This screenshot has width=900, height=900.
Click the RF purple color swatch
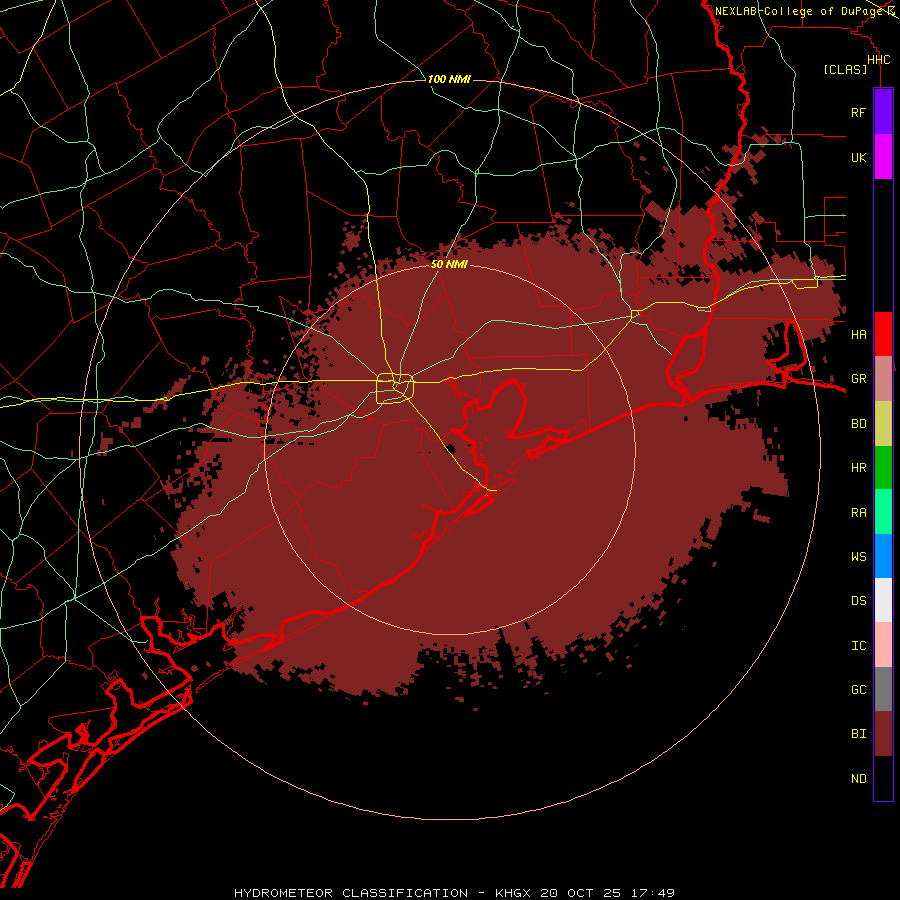point(883,112)
